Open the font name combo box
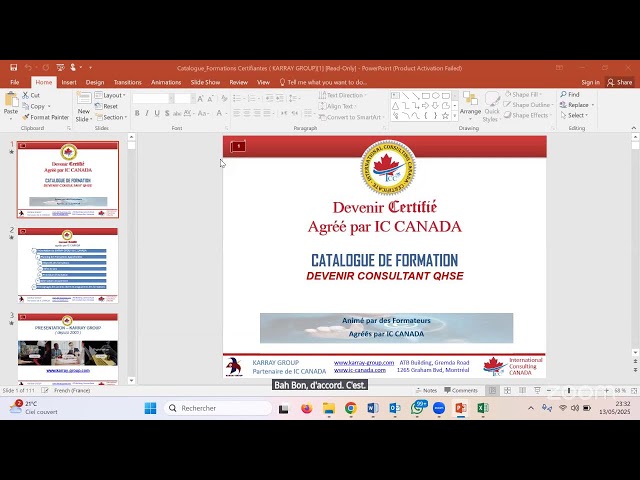 [153, 99]
